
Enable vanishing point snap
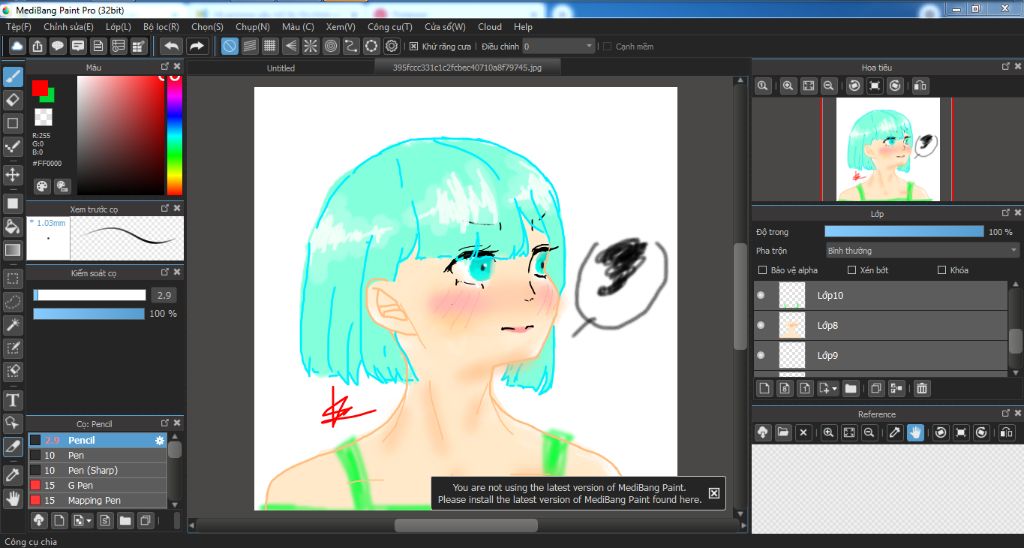291,46
